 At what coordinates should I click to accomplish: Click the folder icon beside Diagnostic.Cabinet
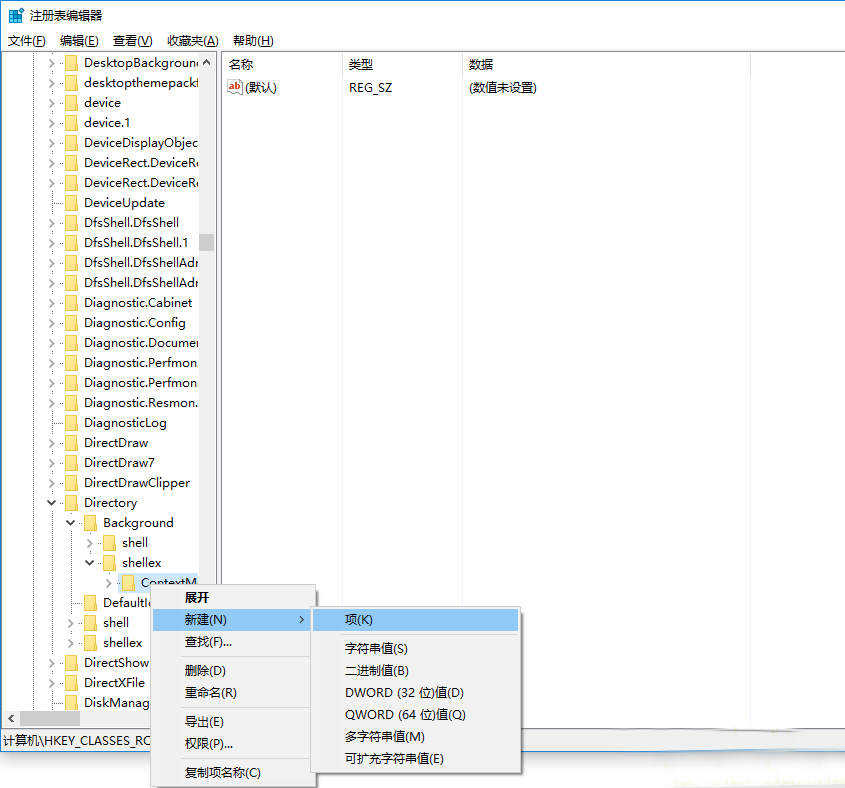pyautogui.click(x=71, y=303)
